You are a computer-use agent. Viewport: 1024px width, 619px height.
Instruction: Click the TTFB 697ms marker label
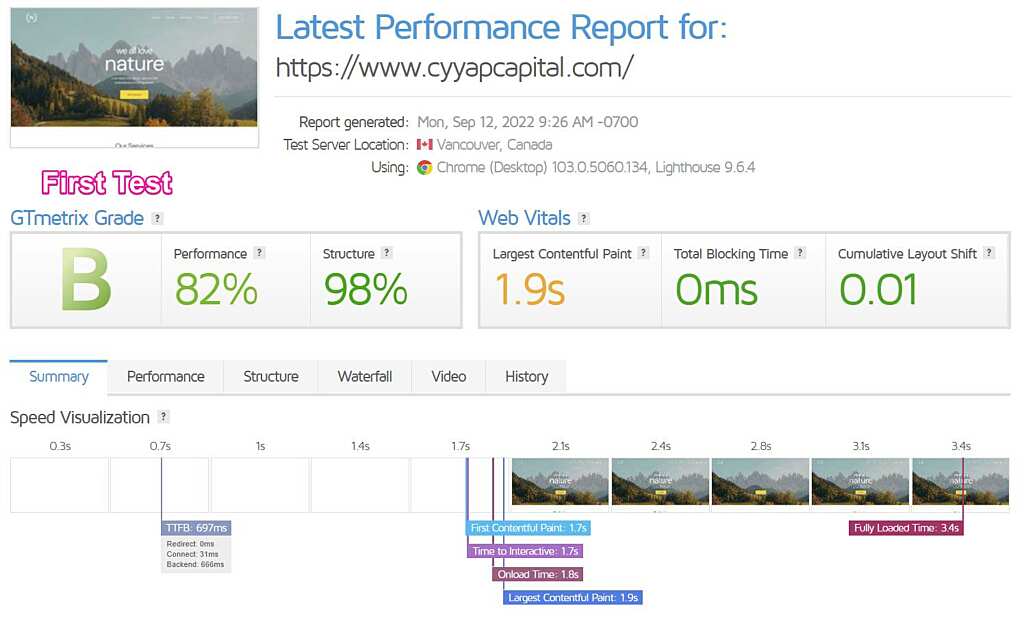[196, 528]
